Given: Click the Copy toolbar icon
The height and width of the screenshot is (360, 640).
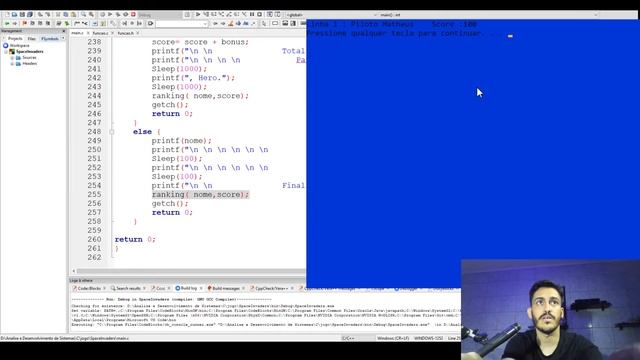Looking at the screenshot, I should pos(65,14).
